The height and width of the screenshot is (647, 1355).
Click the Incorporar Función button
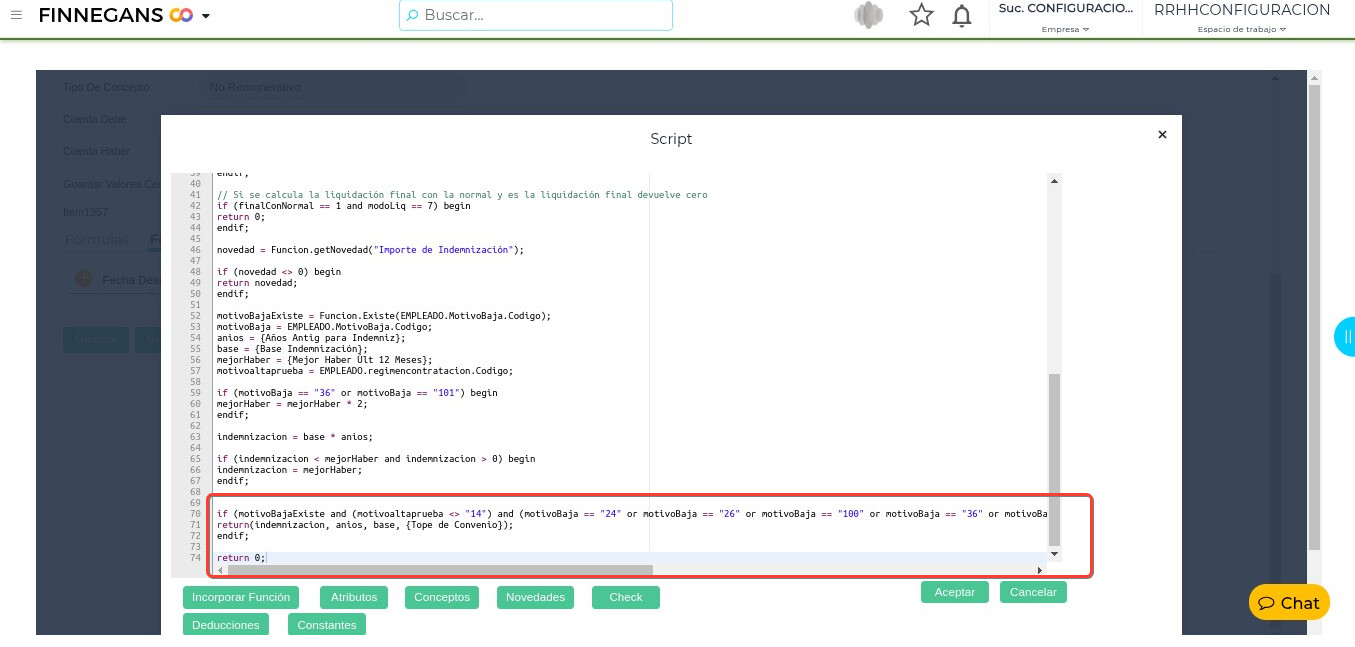241,597
